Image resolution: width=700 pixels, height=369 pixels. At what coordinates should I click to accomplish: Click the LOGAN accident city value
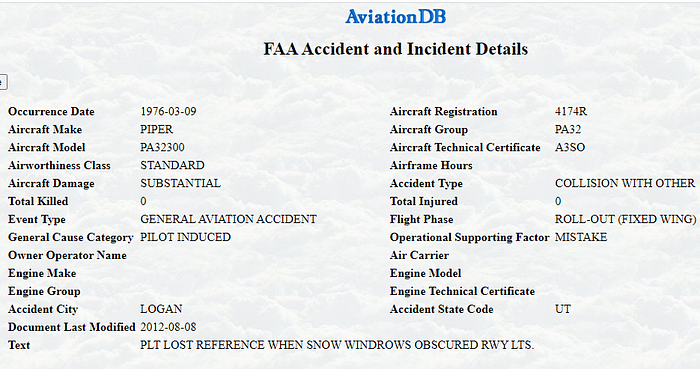point(161,309)
